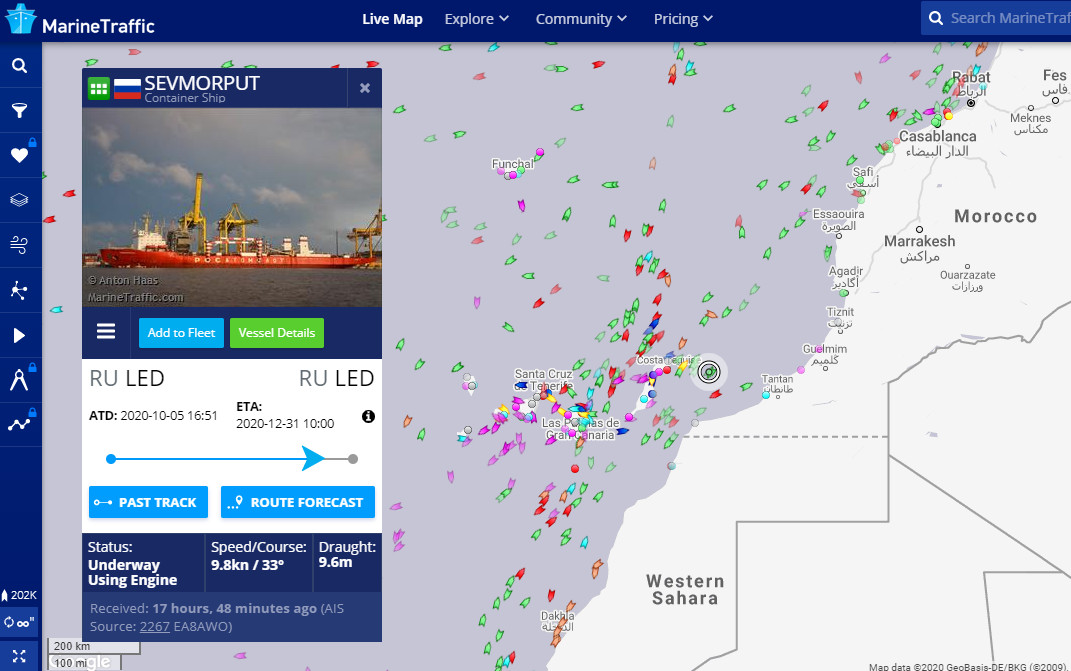Click the Russian flag icon
The height and width of the screenshot is (671, 1071).
127,89
